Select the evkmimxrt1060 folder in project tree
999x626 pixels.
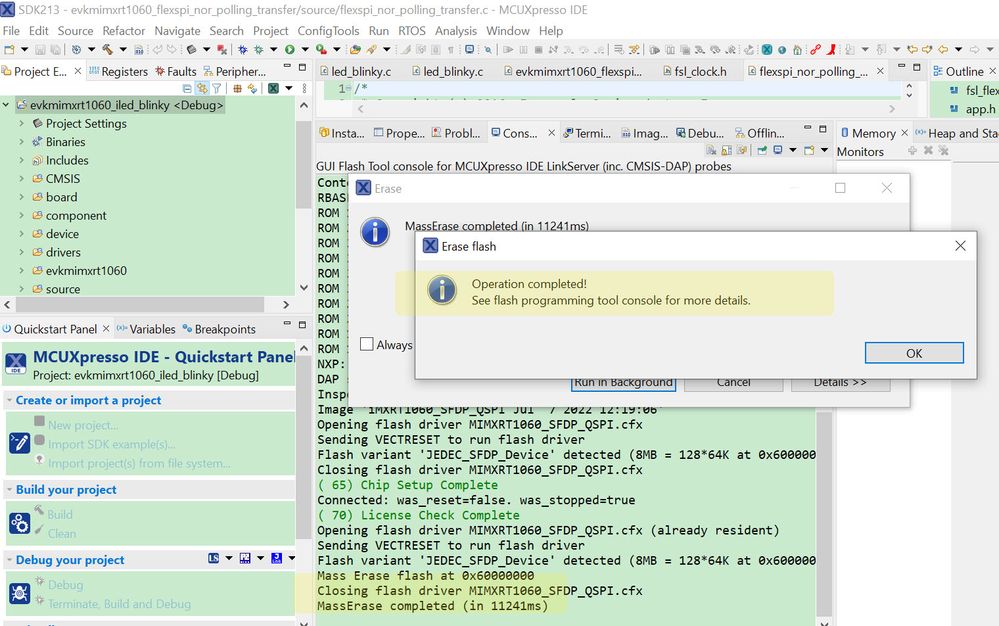tap(86, 271)
